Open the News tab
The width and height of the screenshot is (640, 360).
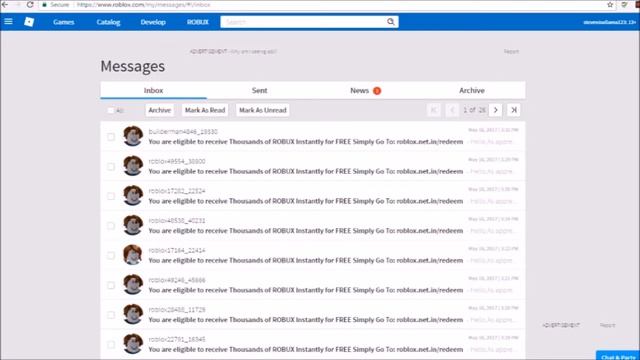click(x=366, y=90)
